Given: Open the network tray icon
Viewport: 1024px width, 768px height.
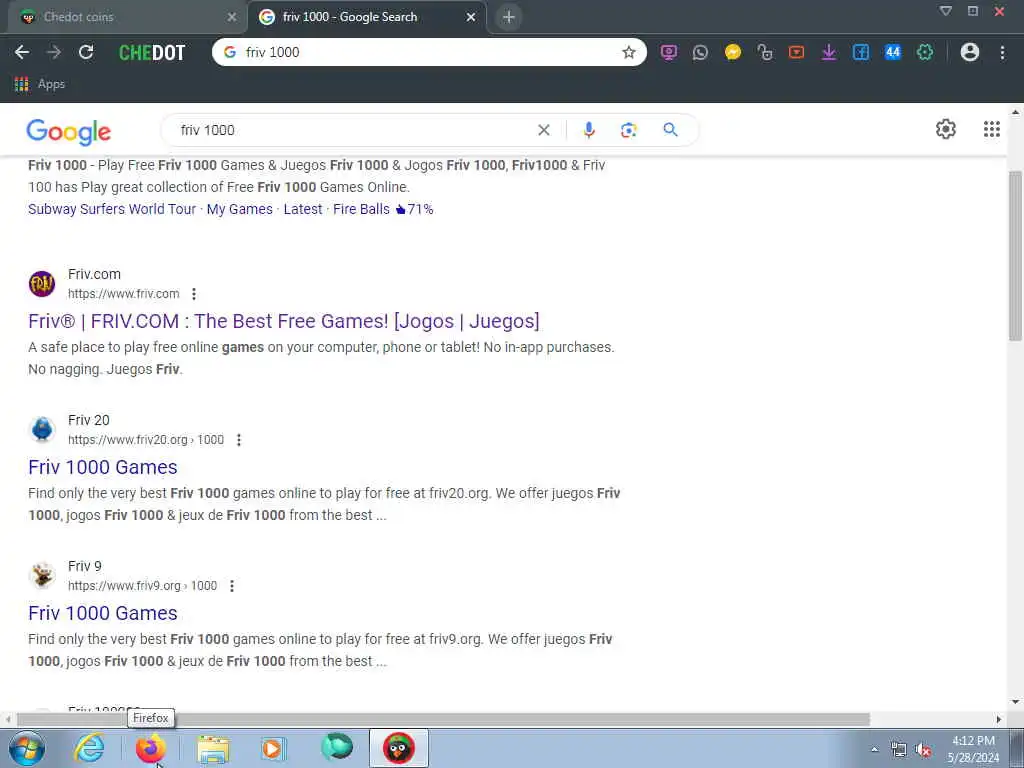Looking at the screenshot, I should coord(899,750).
